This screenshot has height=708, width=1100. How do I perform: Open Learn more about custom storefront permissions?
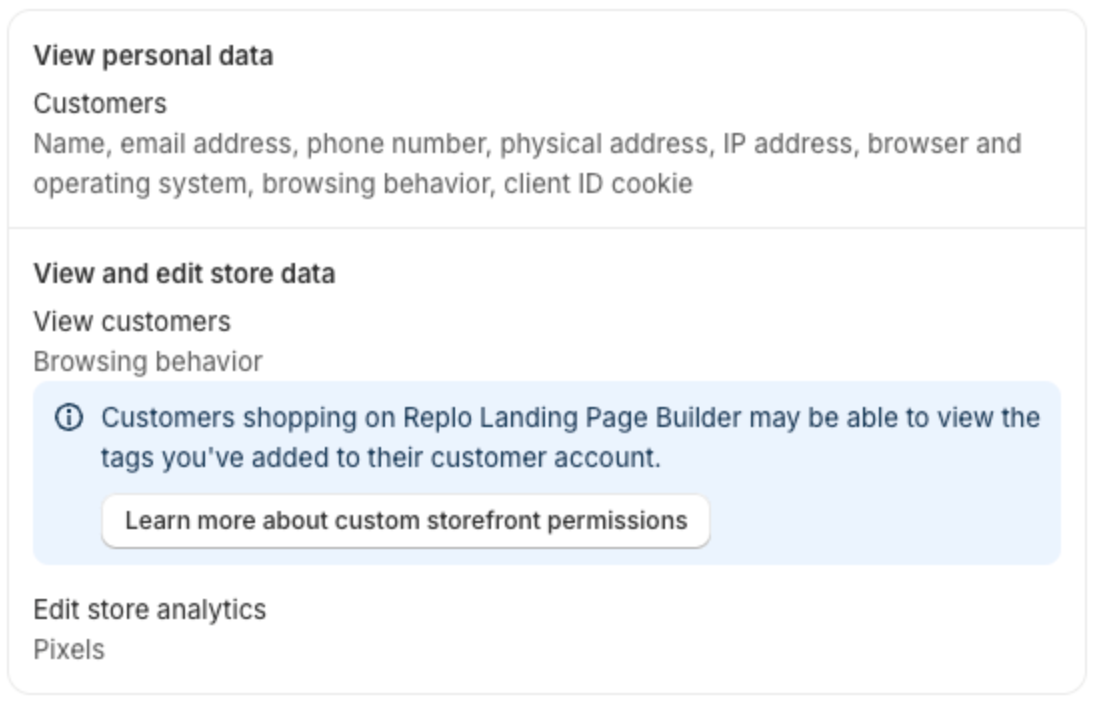coord(406,521)
